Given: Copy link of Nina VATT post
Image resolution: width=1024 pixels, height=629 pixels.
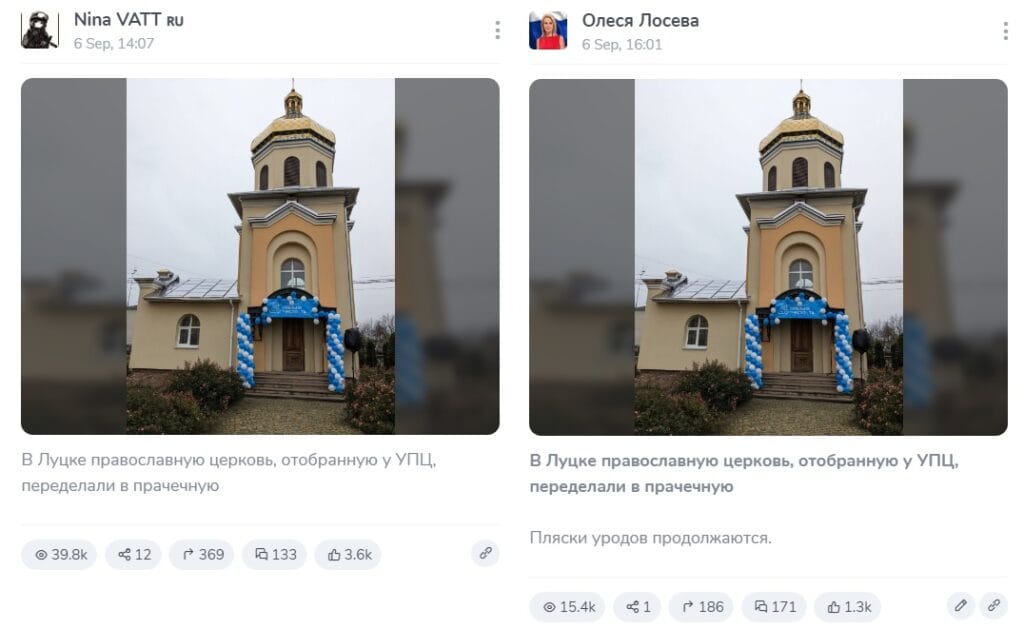Looking at the screenshot, I should click(485, 553).
